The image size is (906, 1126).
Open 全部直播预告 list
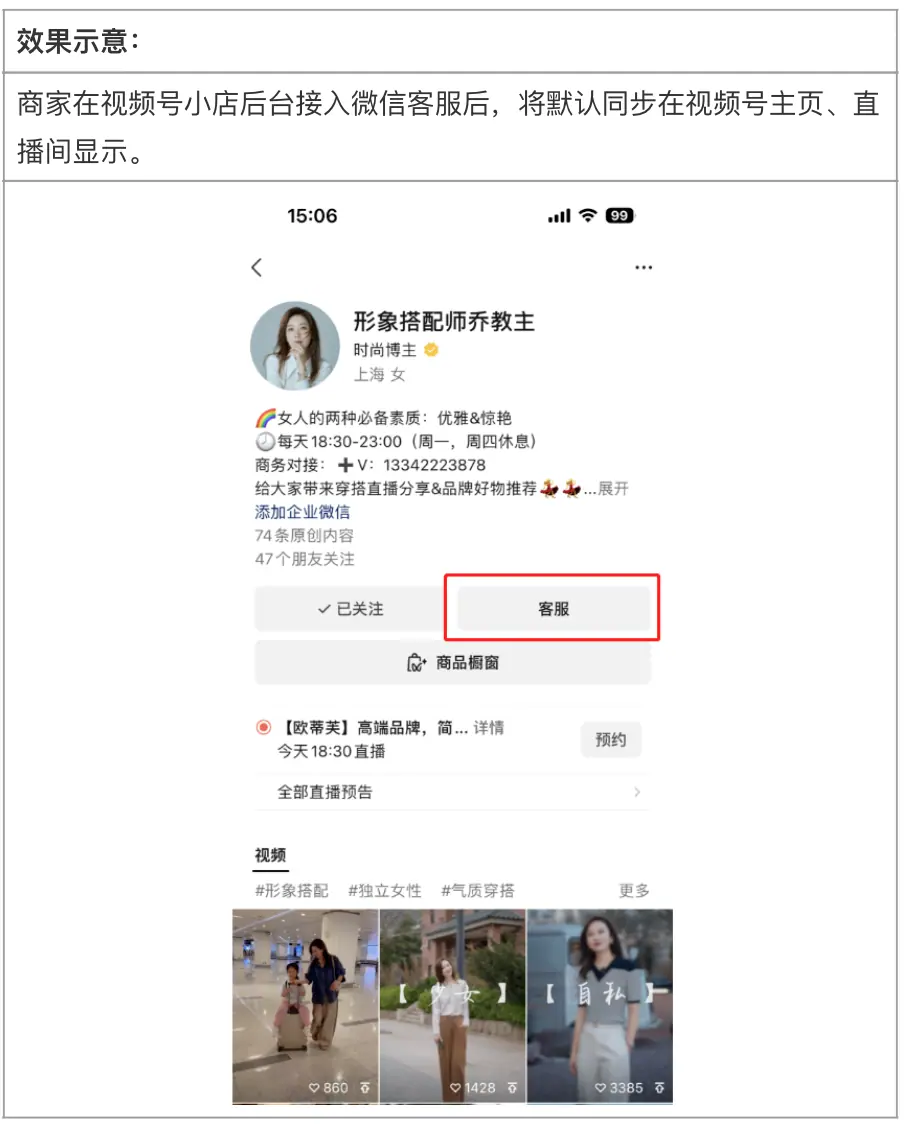click(x=452, y=792)
